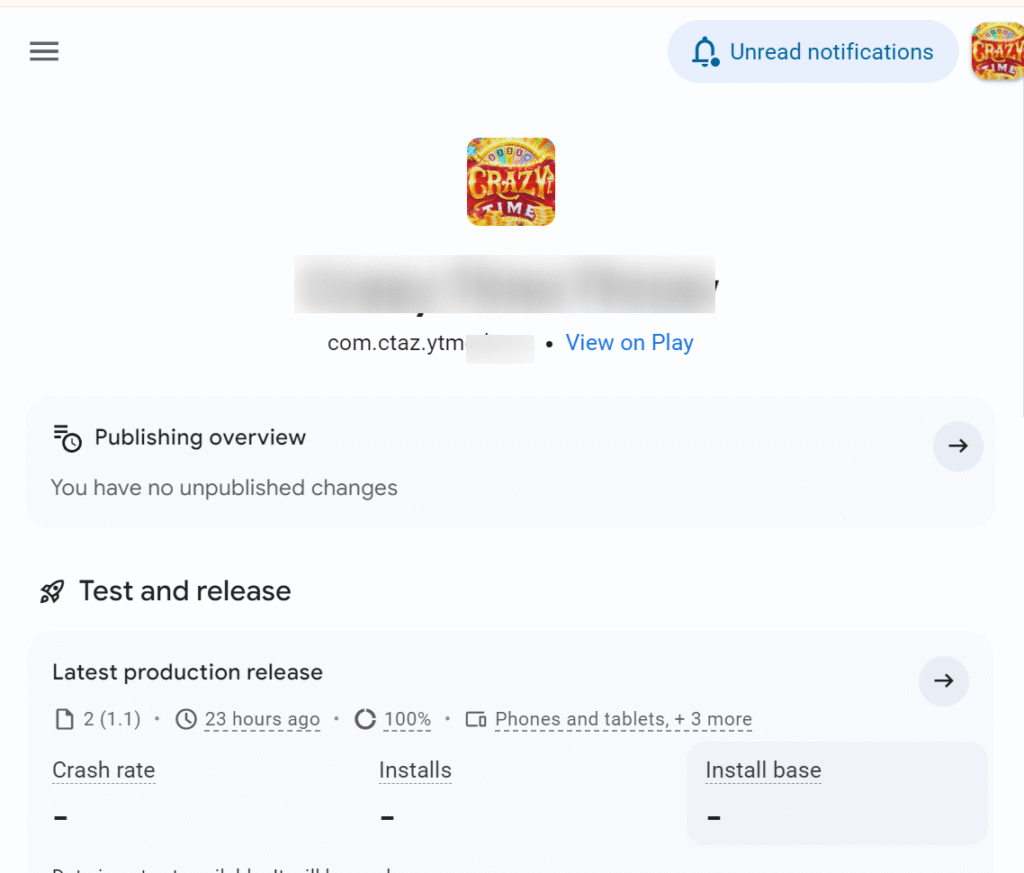Open Latest production release arrow button
The image size is (1024, 873).
(943, 681)
